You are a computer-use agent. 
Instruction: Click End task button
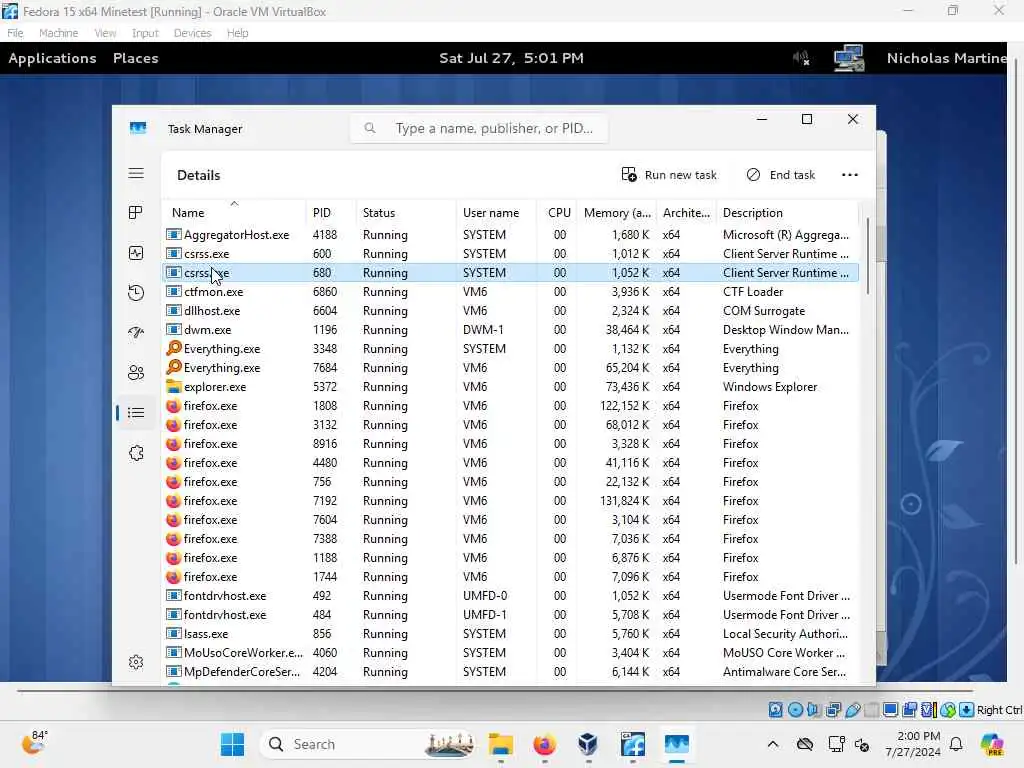coord(781,175)
